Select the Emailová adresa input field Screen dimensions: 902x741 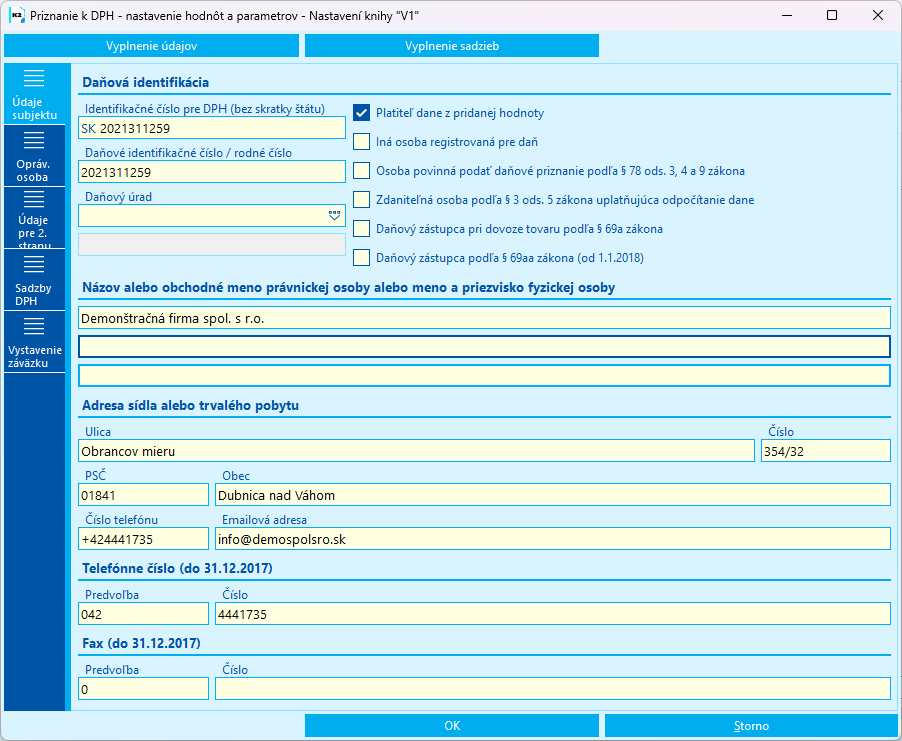pyautogui.click(x=553, y=539)
